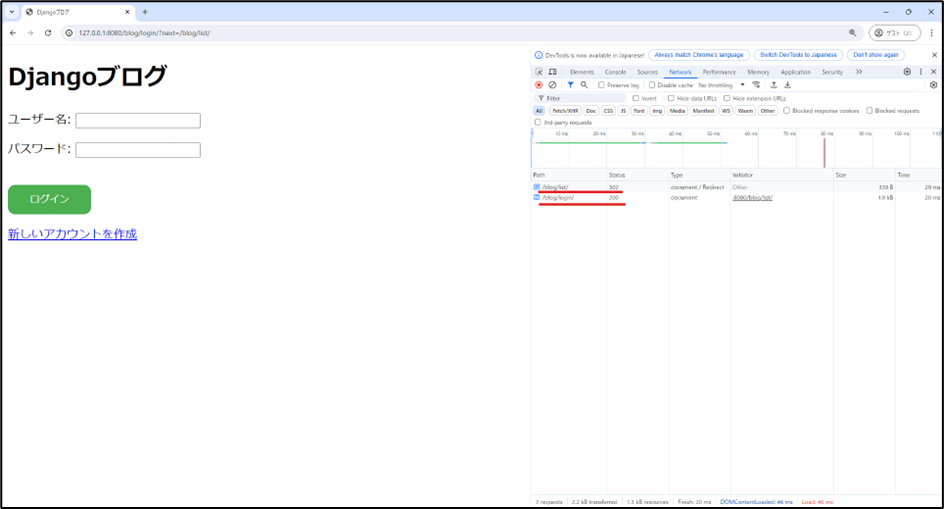Switch to the Console tab

tap(615, 72)
